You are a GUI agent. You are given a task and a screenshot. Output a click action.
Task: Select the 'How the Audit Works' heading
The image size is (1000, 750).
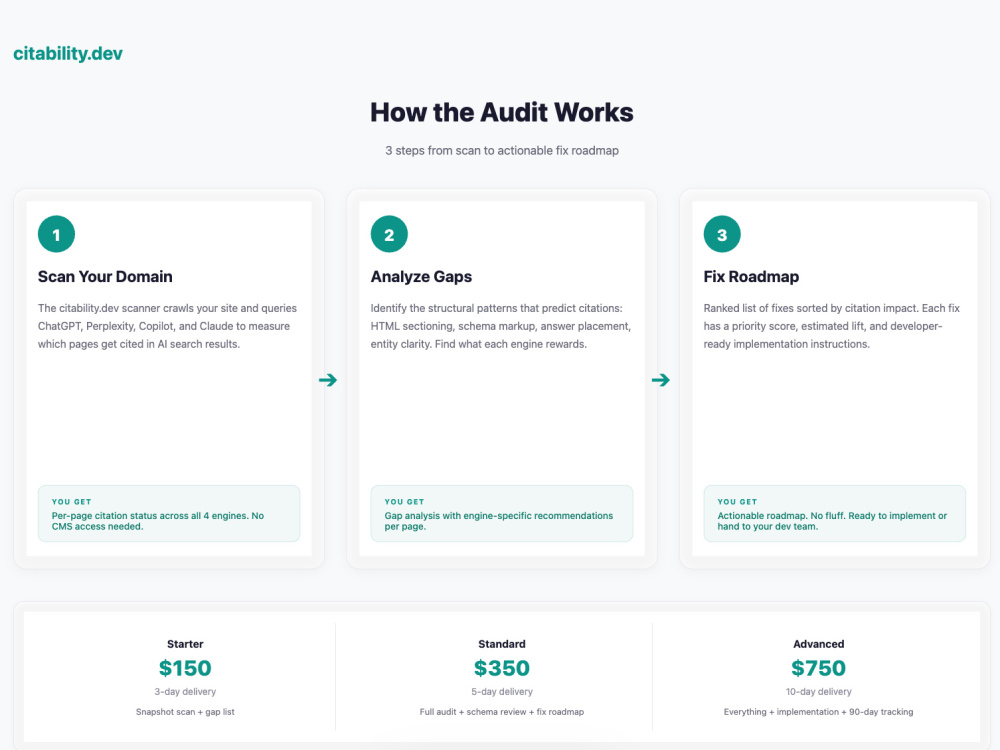tap(502, 112)
